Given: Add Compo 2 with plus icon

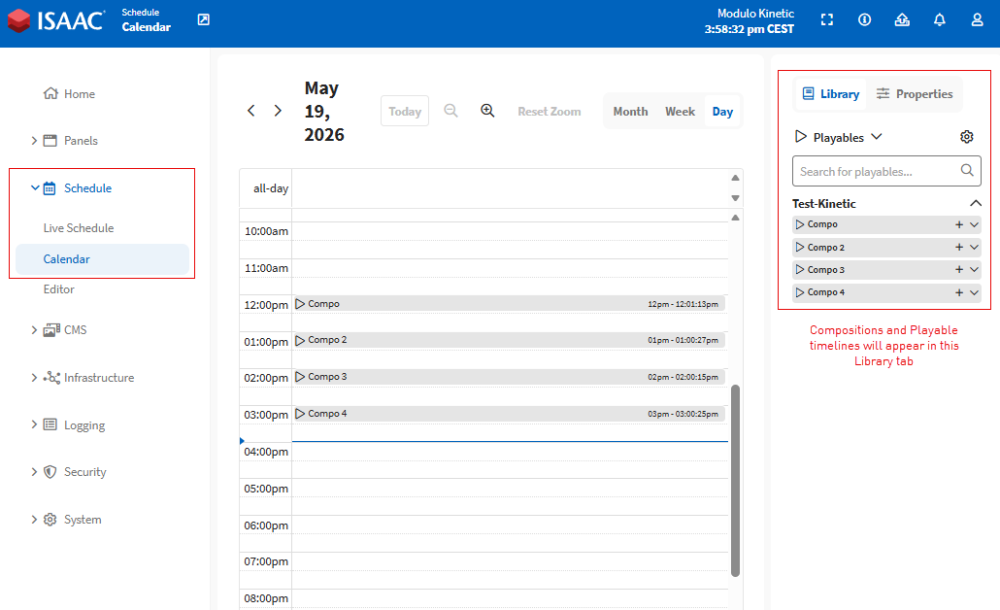Looking at the screenshot, I should pyautogui.click(x=959, y=247).
